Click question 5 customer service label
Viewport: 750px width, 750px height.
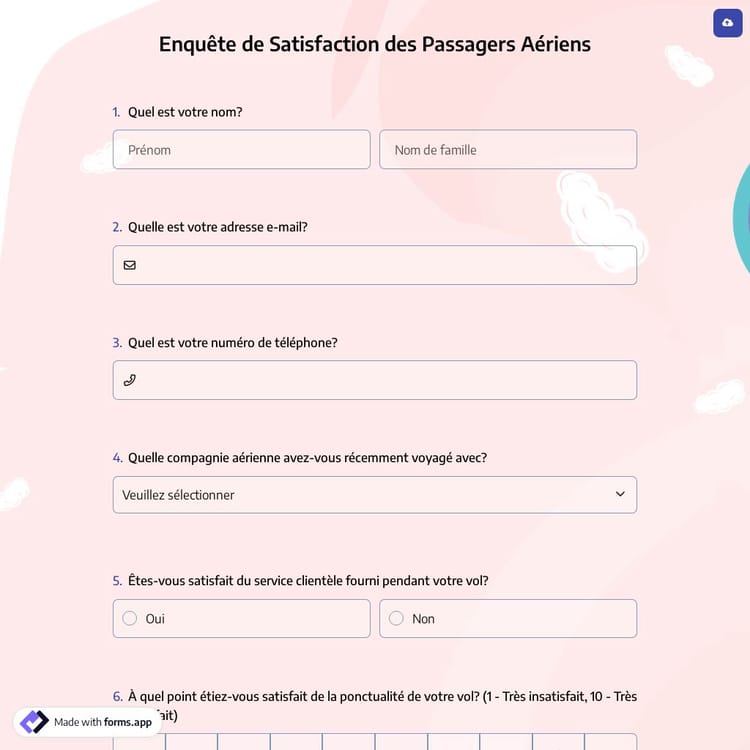(308, 581)
